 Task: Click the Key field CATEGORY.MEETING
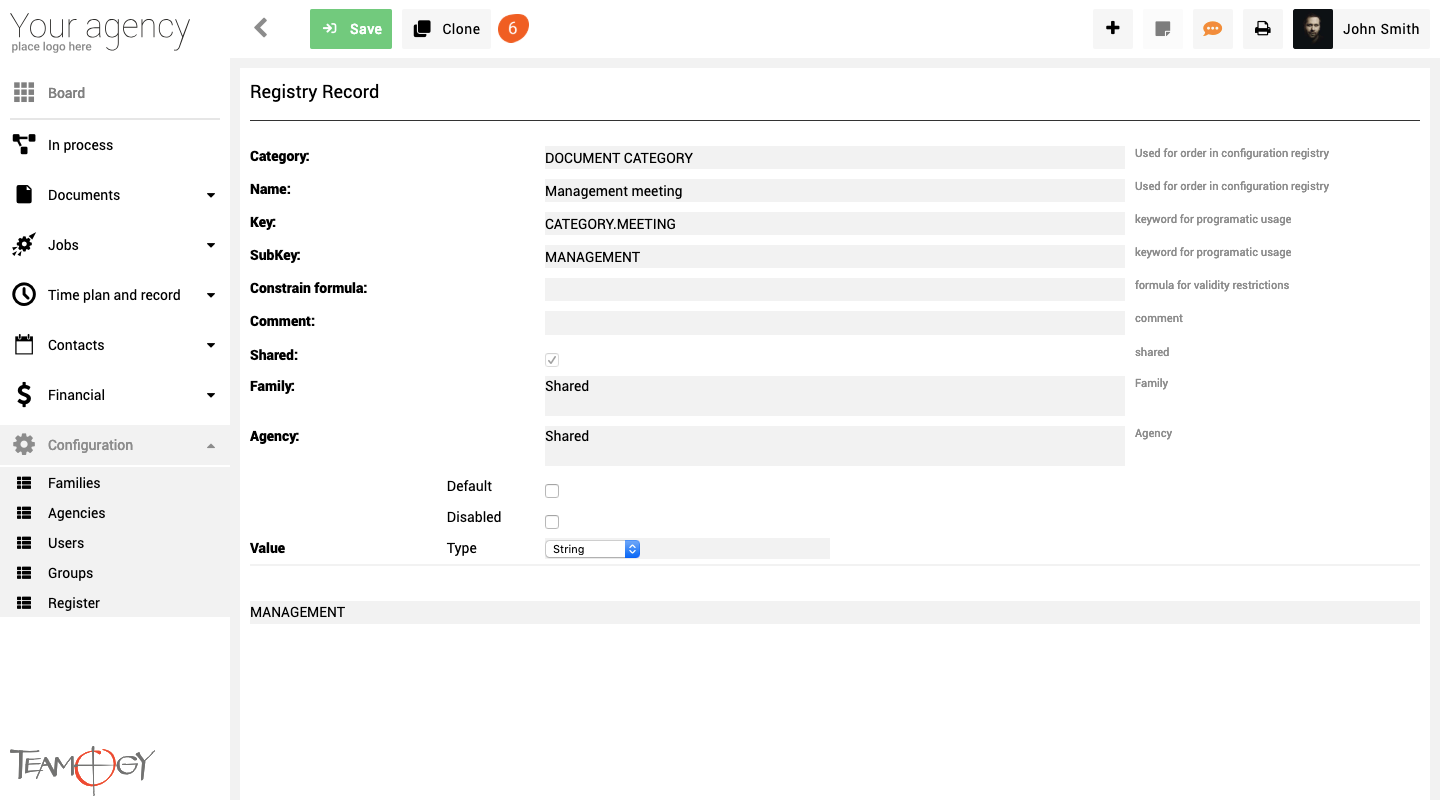(x=835, y=224)
